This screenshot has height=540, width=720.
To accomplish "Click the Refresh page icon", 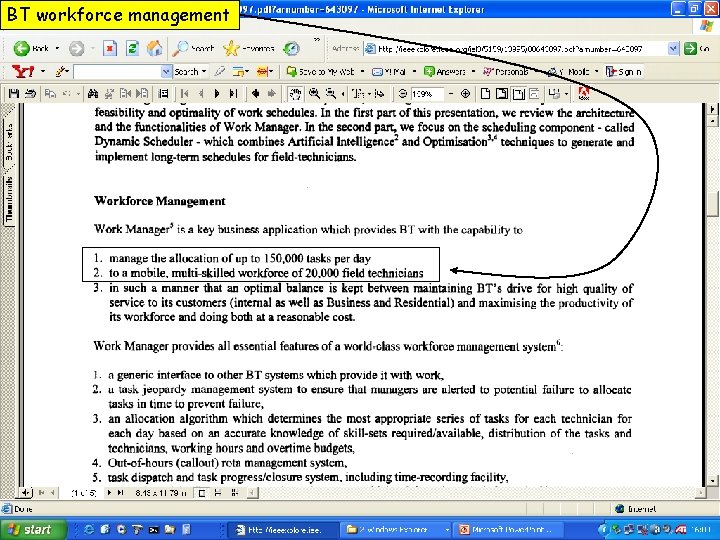I will point(132,49).
